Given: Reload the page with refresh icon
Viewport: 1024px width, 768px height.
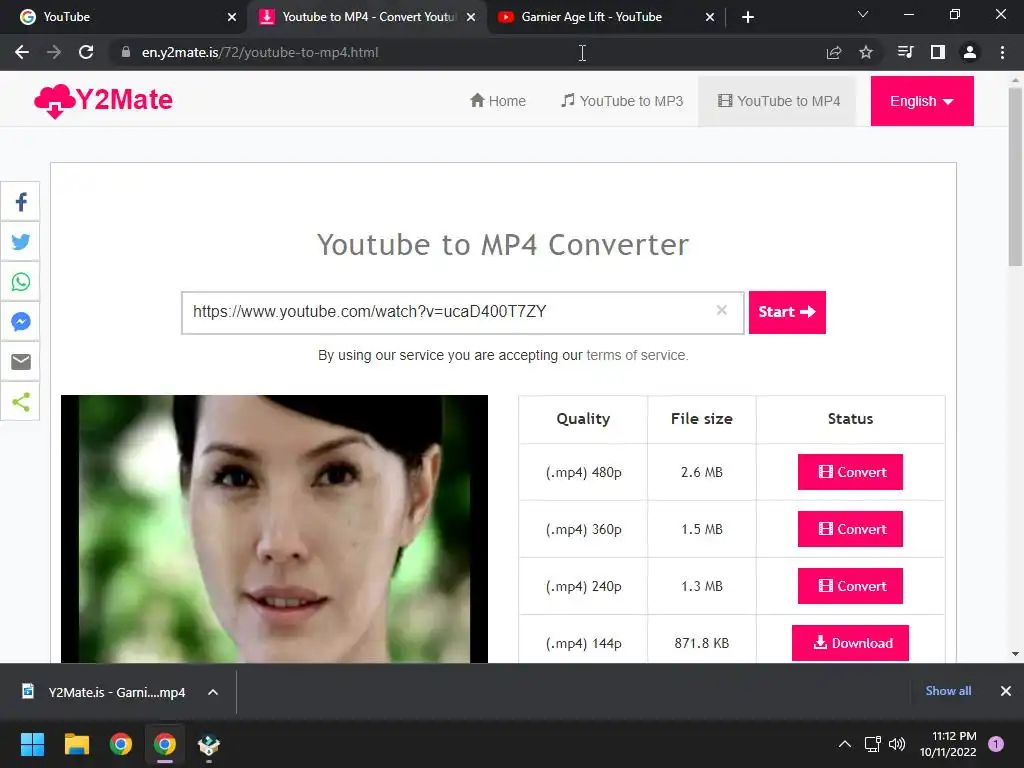Looking at the screenshot, I should tap(86, 52).
